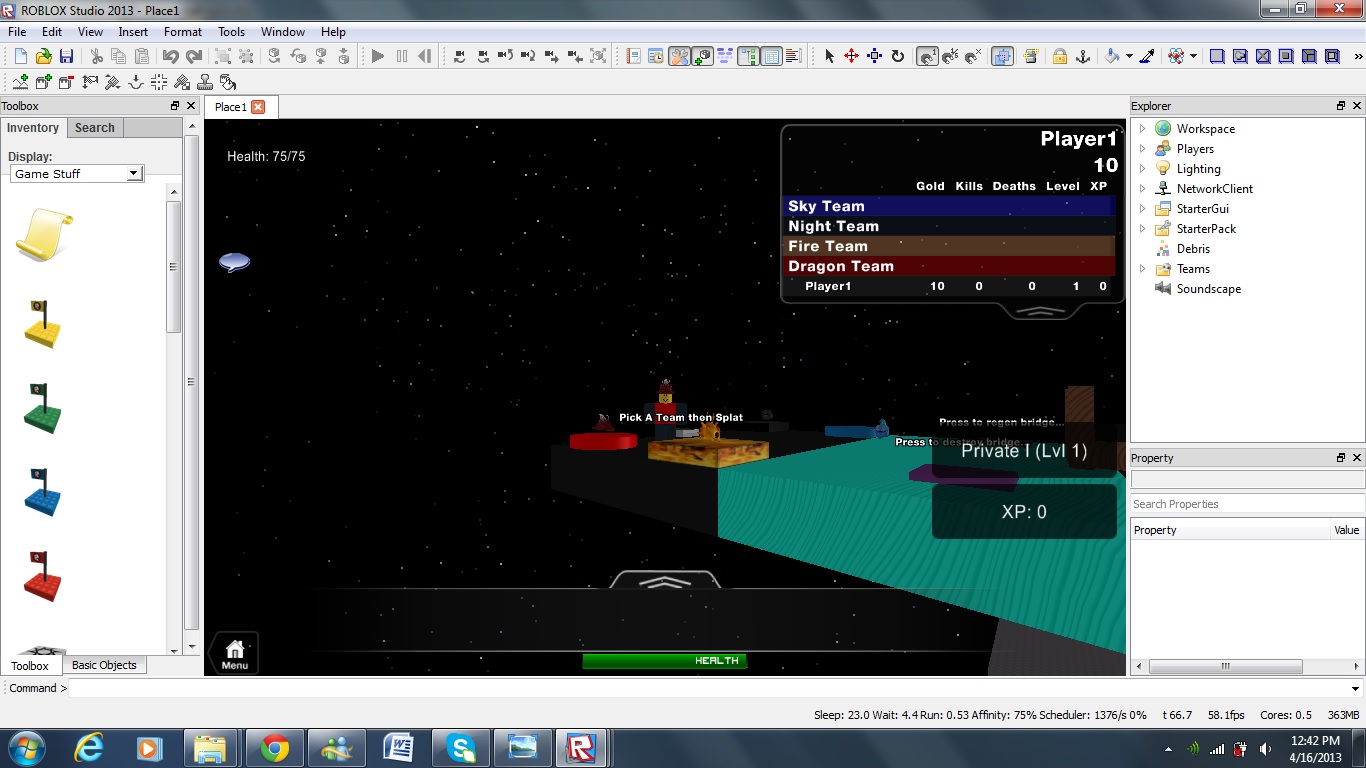This screenshot has height=768, width=1366.
Task: Open a file with the folder icon
Action: click(43, 56)
